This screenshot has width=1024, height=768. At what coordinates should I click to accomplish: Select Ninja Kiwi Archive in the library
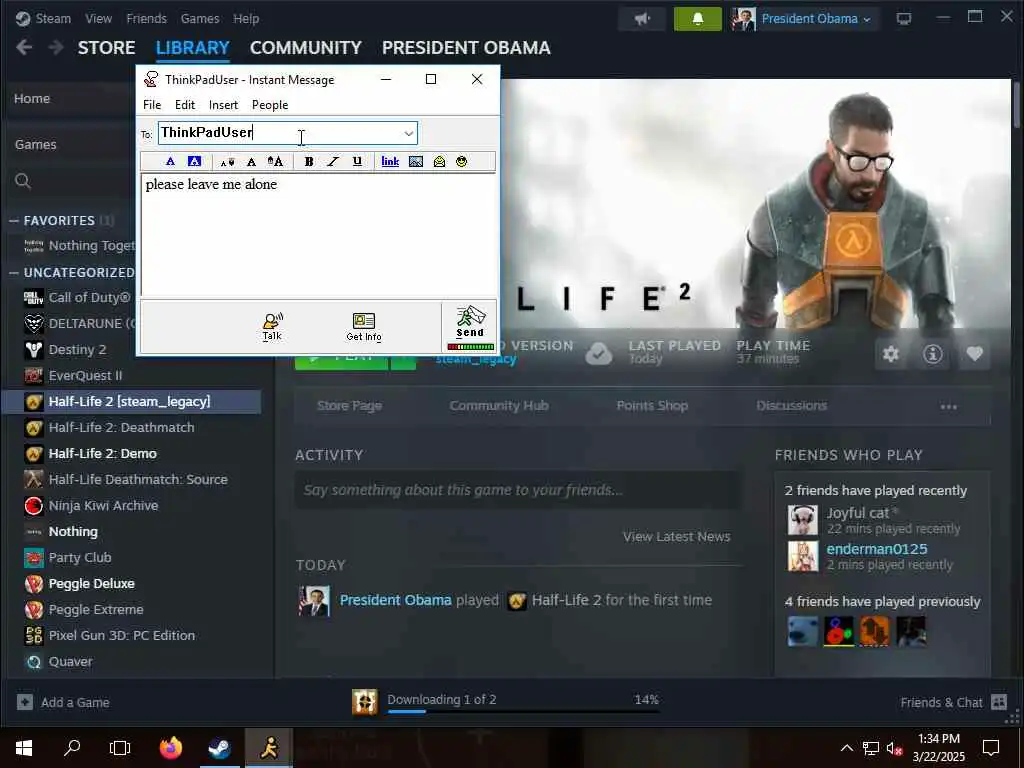[x=103, y=505]
